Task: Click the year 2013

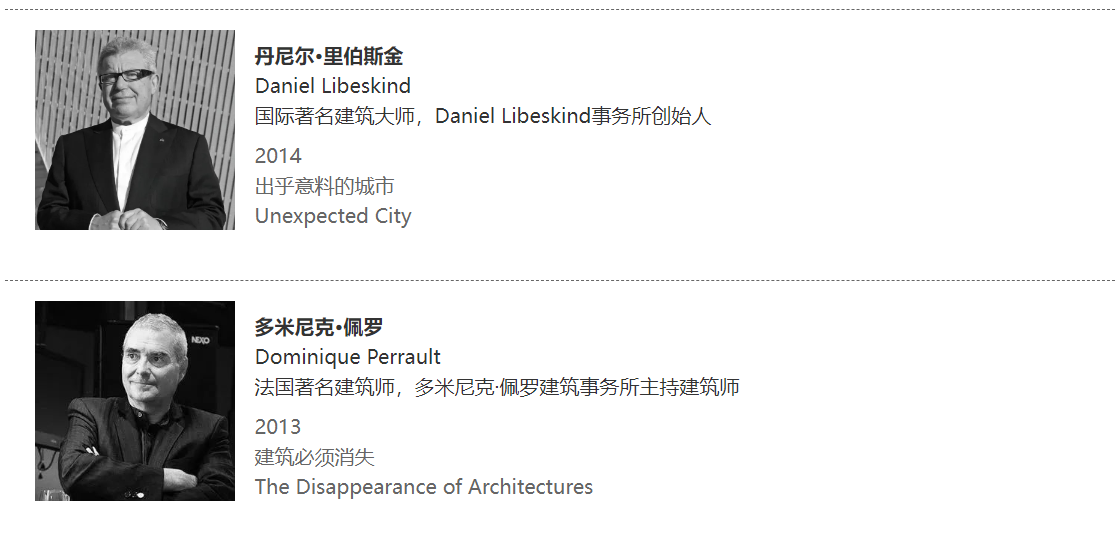Action: 278,427
